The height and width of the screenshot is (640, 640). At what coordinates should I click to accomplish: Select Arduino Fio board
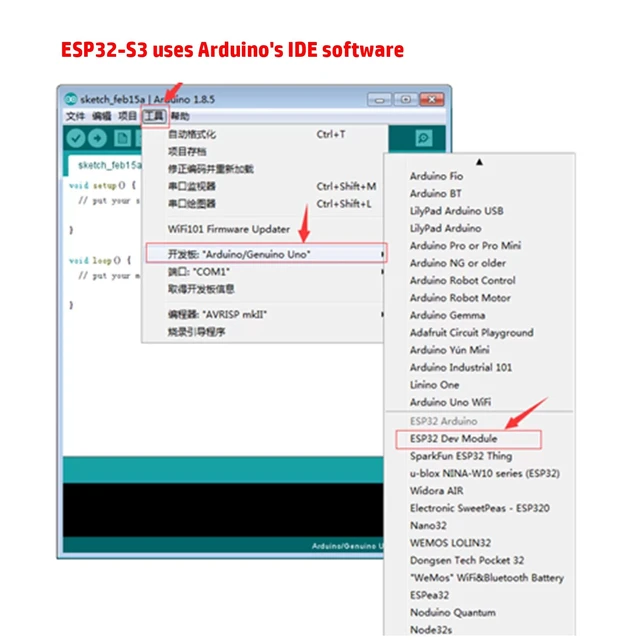point(480,176)
